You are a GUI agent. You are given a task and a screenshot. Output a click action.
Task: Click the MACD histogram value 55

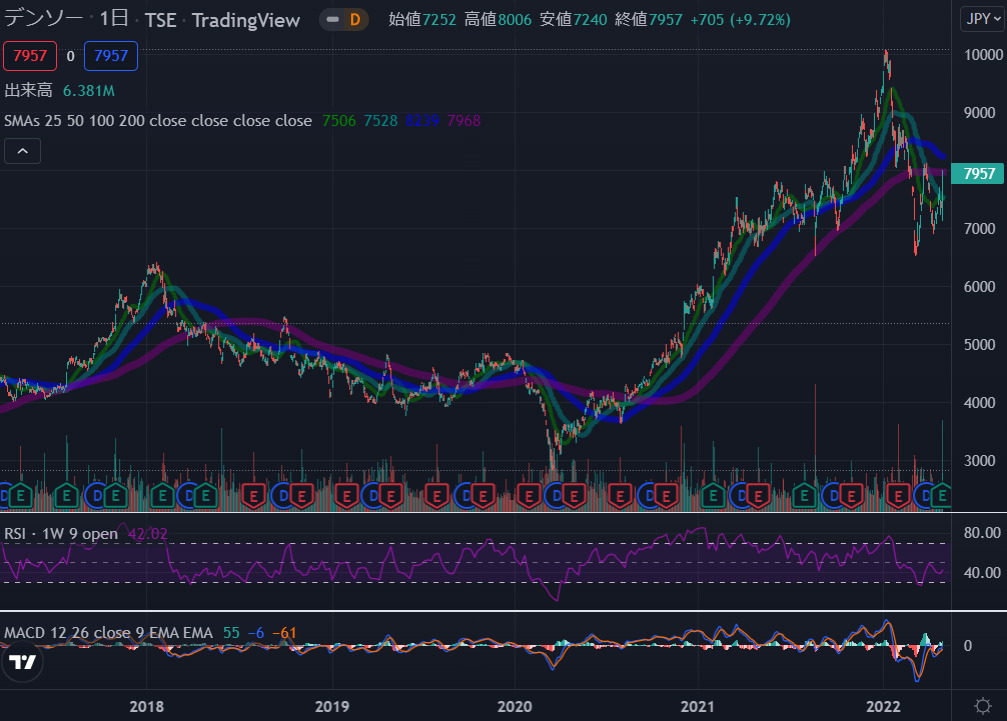[231, 633]
